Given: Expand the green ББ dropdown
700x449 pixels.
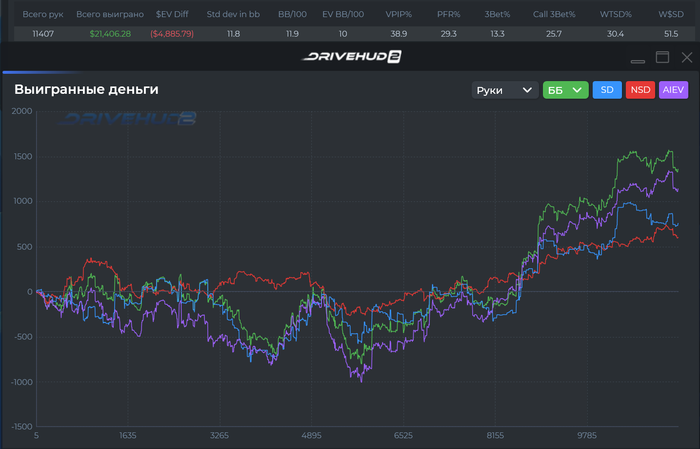Looking at the screenshot, I should pyautogui.click(x=564, y=90).
